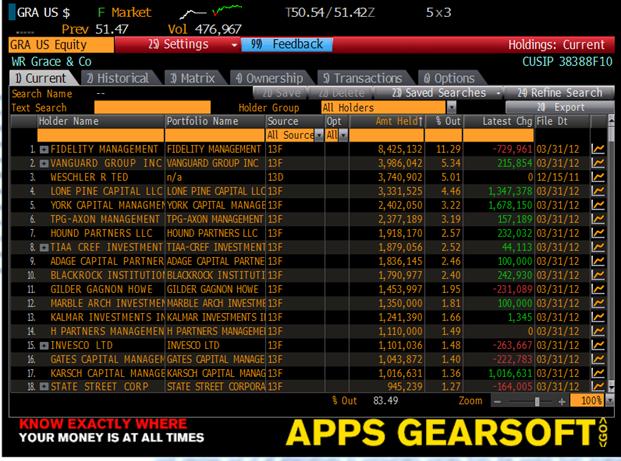Click the Save search button
The height and width of the screenshot is (461, 621).
[280, 93]
